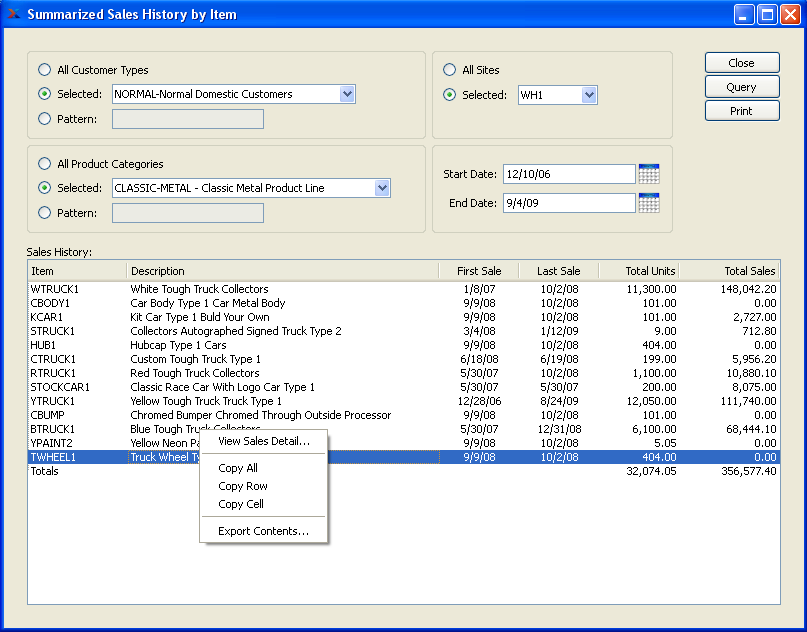Open the Start Date calendar picker

coord(648,174)
